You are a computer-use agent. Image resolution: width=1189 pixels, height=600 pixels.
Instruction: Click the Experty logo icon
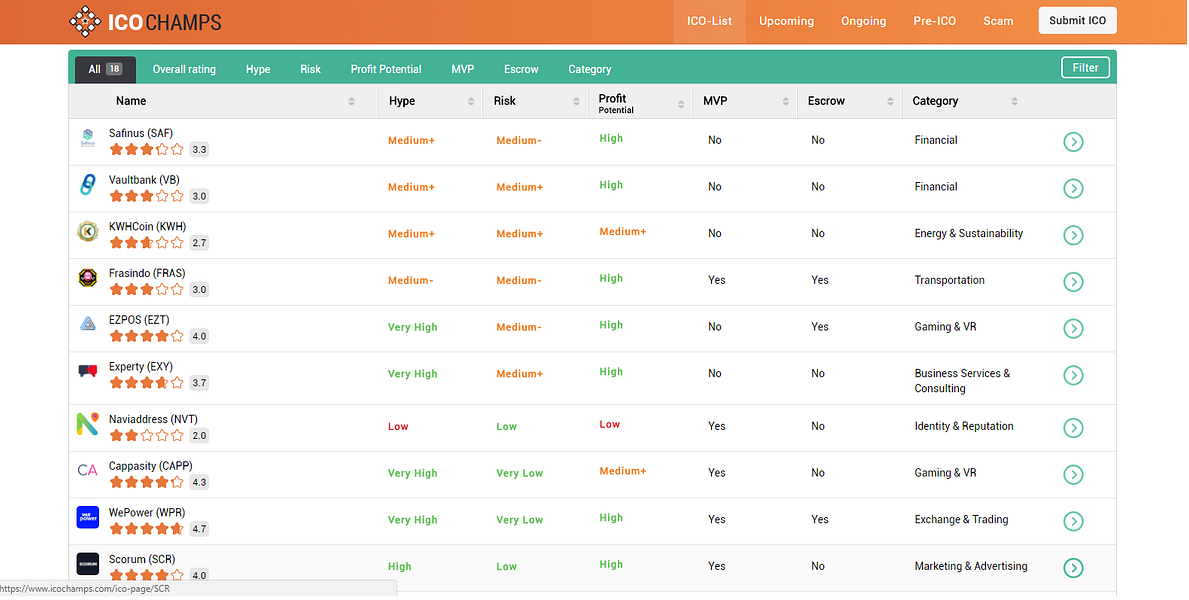(x=88, y=372)
